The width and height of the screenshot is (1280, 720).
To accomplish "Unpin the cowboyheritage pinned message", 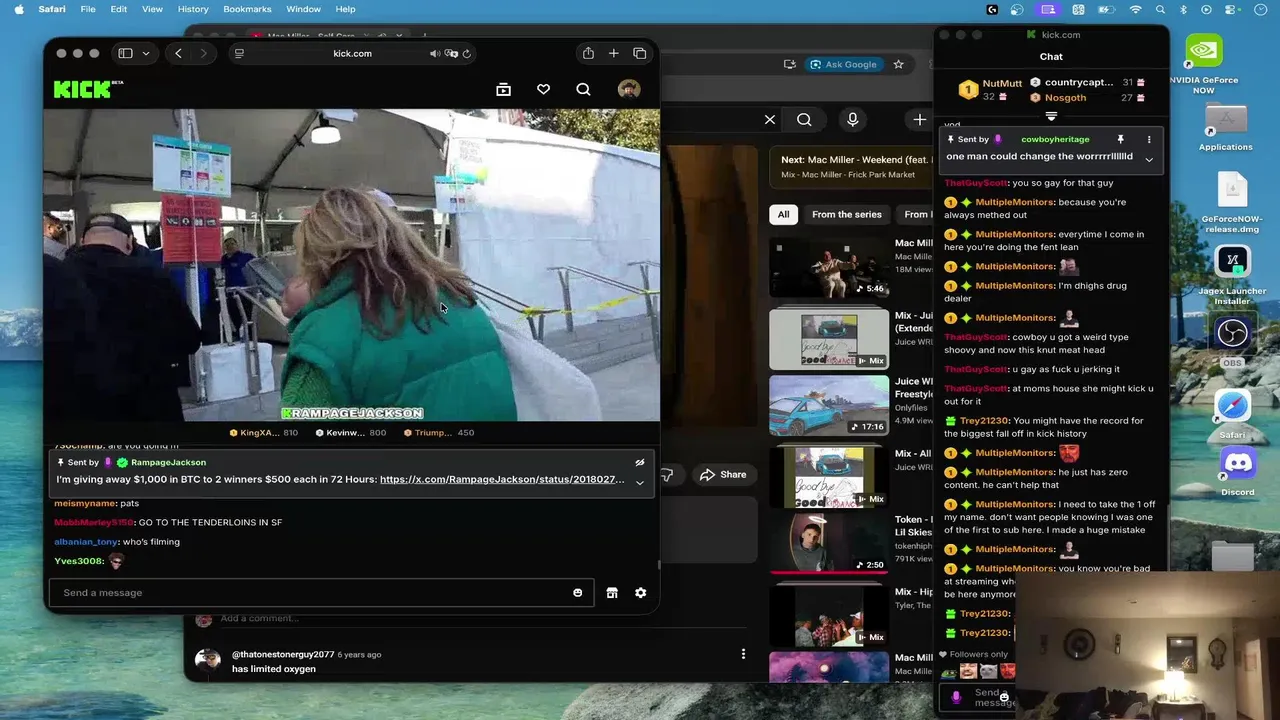I will click(1120, 139).
